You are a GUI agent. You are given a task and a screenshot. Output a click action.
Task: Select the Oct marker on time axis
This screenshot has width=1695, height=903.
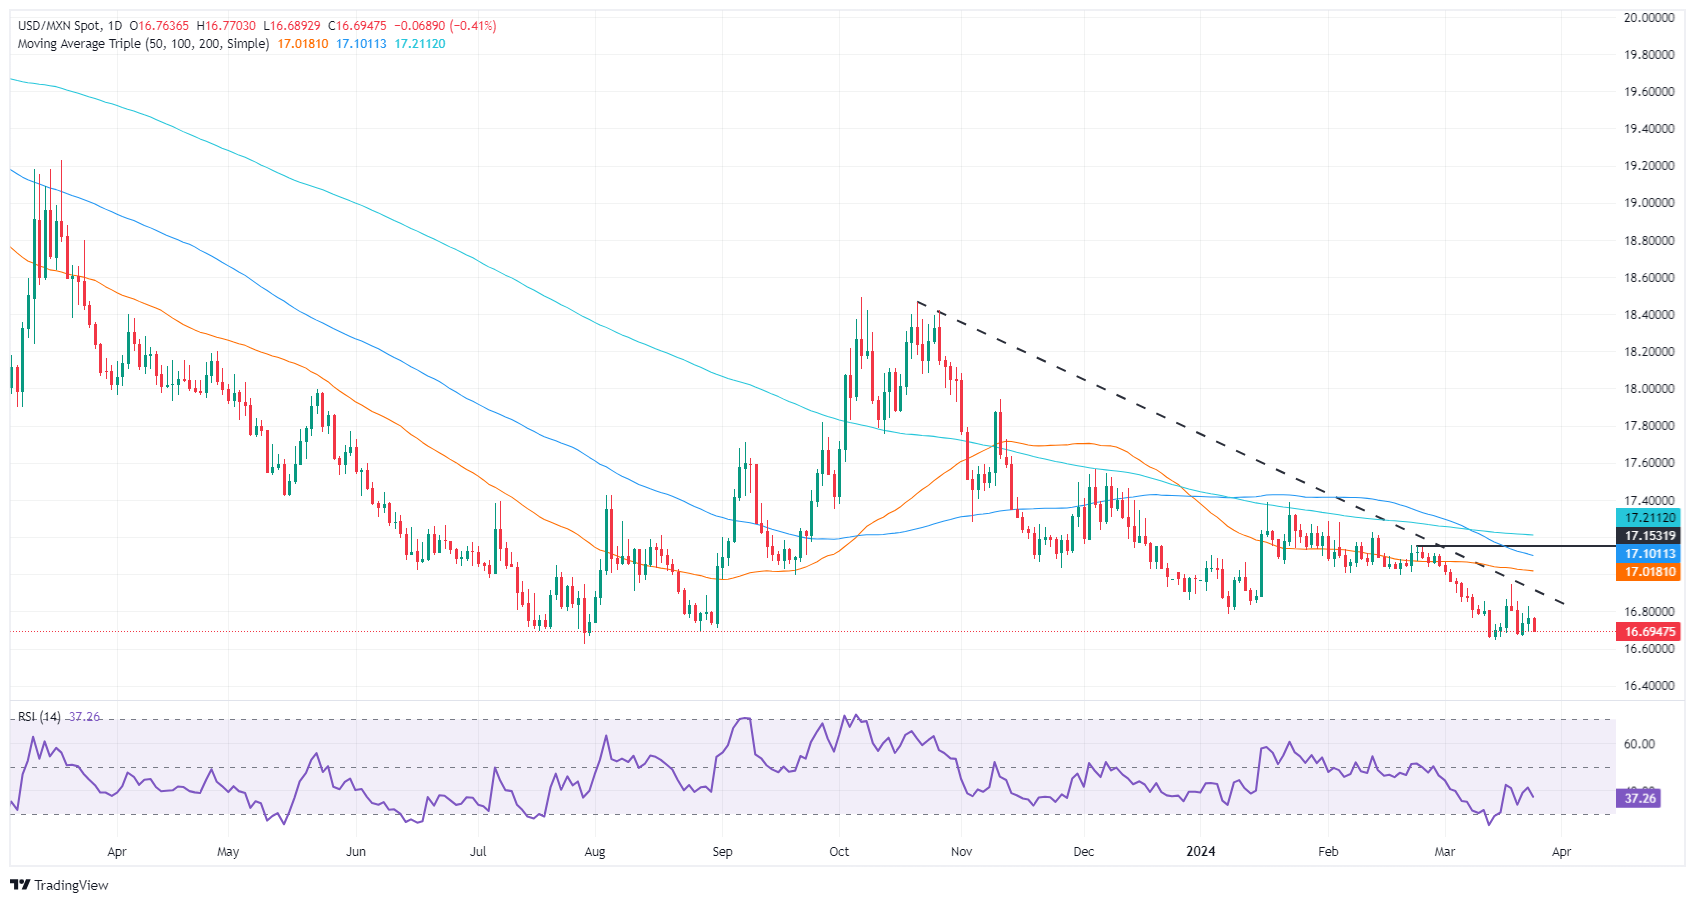[x=839, y=852]
